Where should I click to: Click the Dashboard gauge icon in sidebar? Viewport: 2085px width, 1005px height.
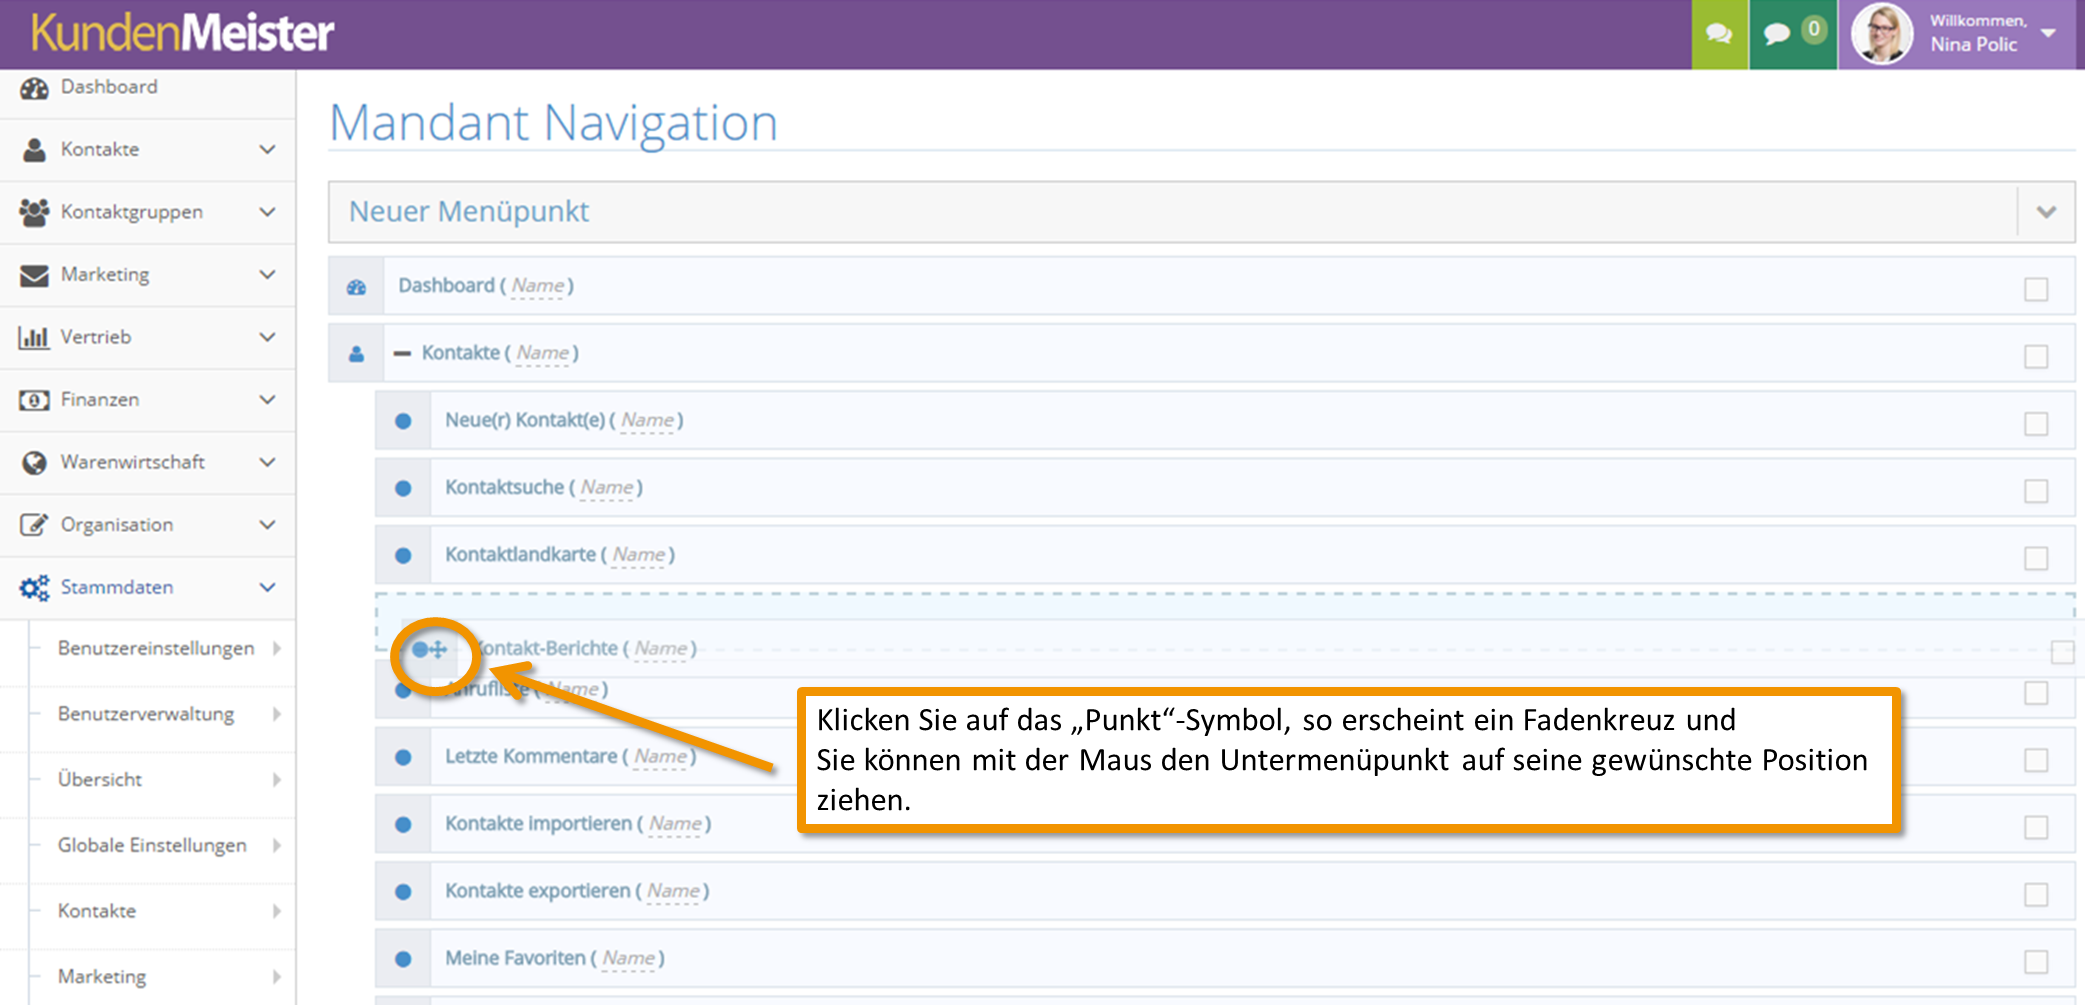click(34, 88)
